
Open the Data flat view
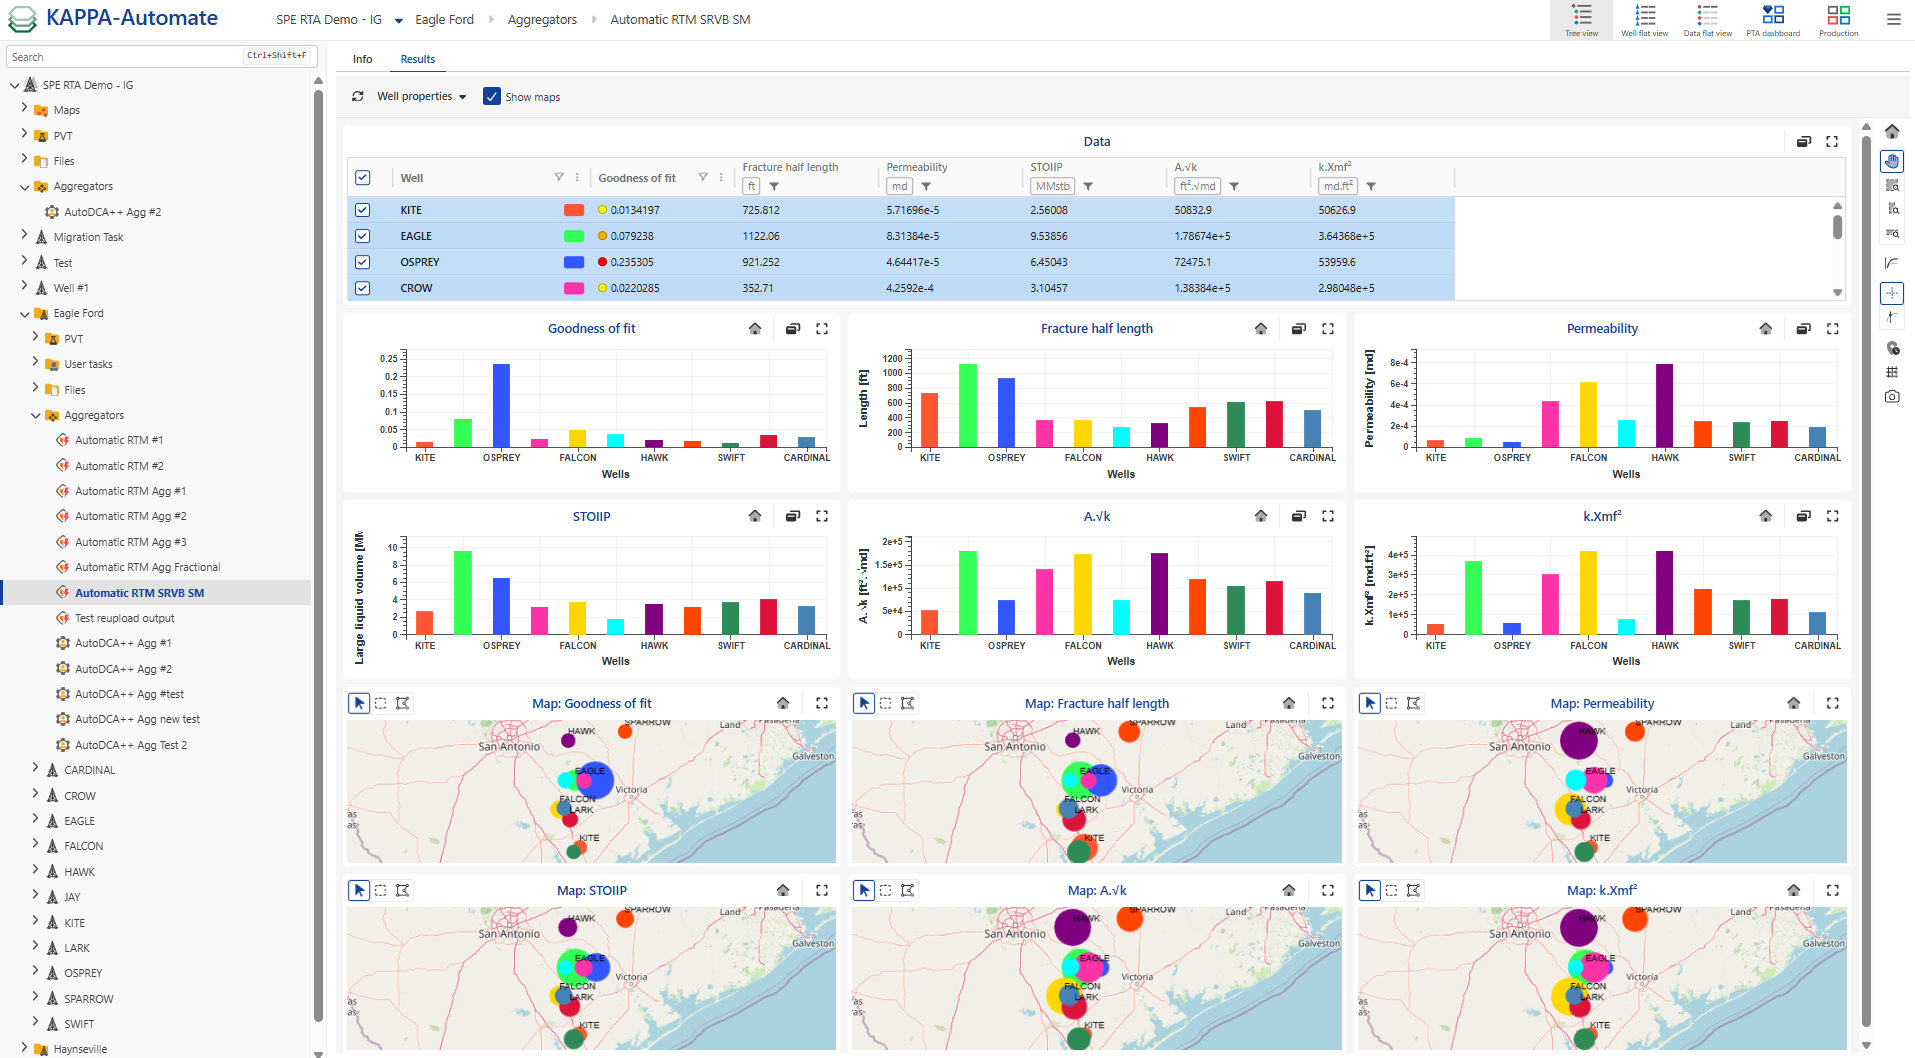click(x=1707, y=20)
